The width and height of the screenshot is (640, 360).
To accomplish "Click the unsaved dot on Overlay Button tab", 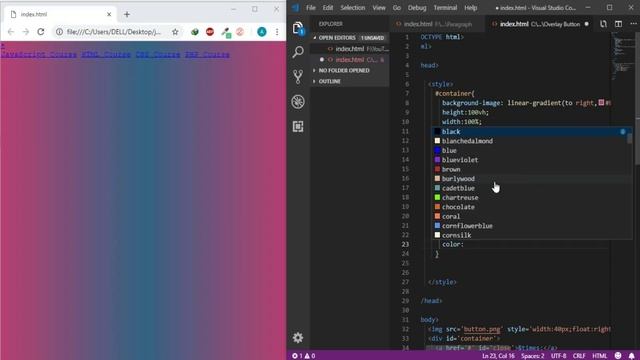I will [587, 24].
